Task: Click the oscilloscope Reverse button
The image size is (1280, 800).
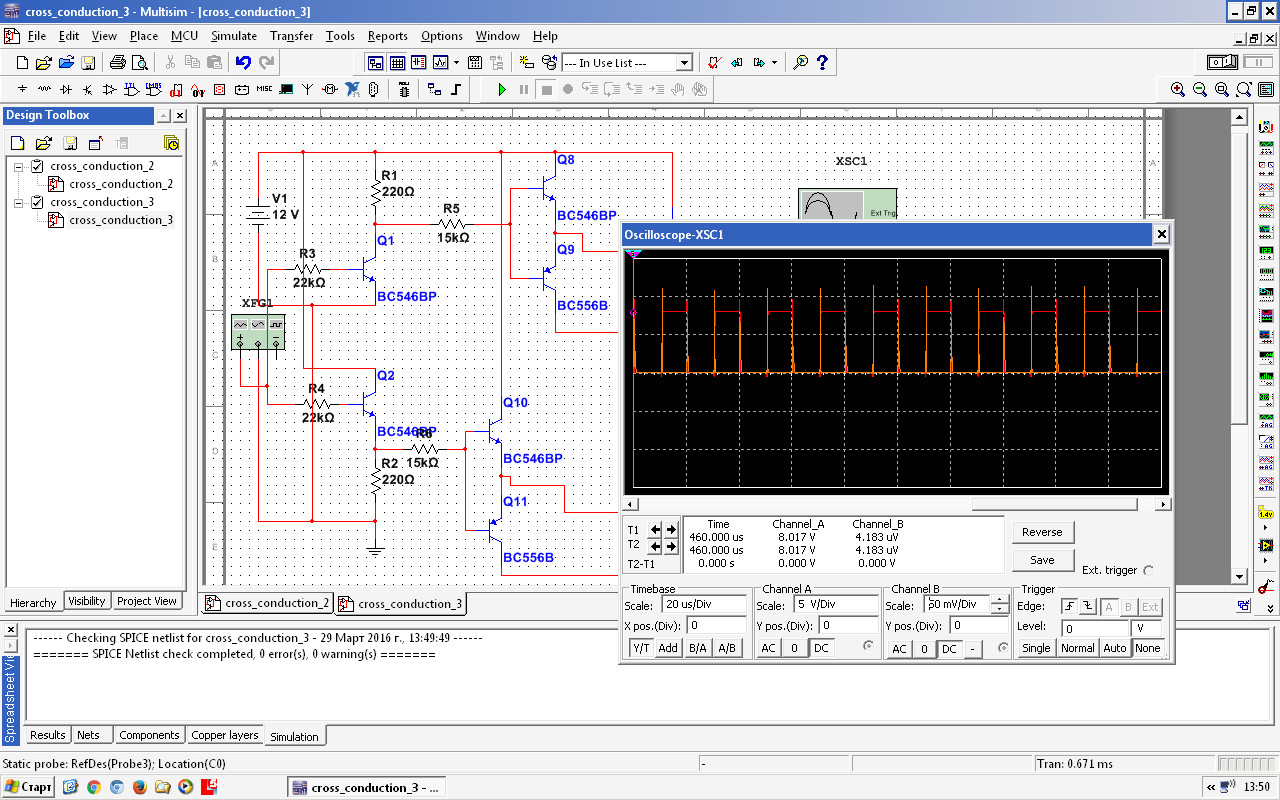Action: pyautogui.click(x=1042, y=532)
